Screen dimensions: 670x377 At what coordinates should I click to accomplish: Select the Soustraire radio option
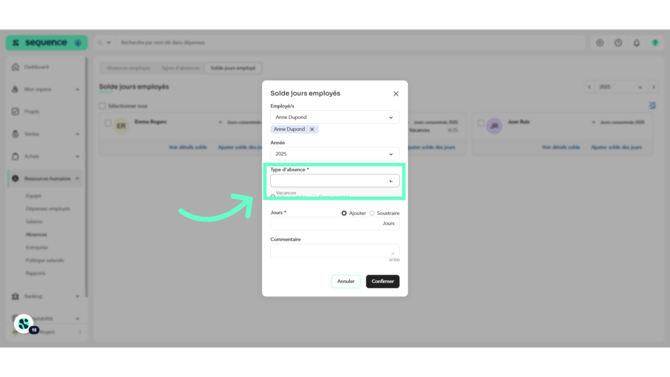tap(372, 213)
